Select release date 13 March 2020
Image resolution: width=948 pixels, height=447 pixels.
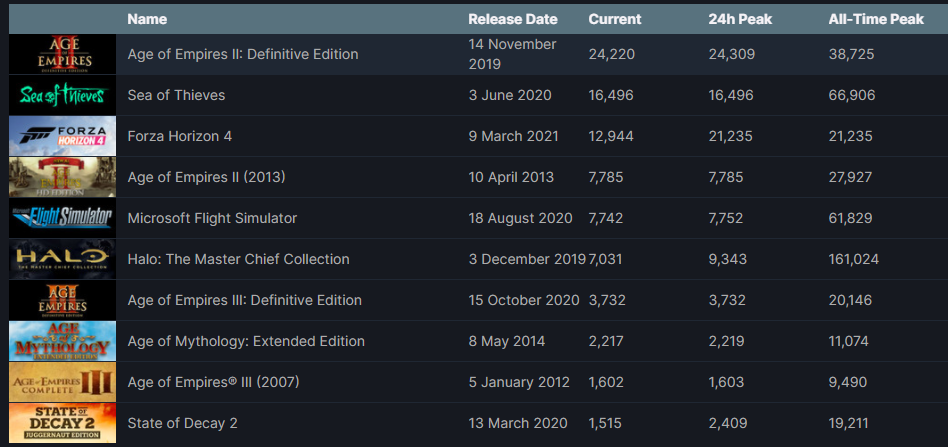tap(518, 423)
